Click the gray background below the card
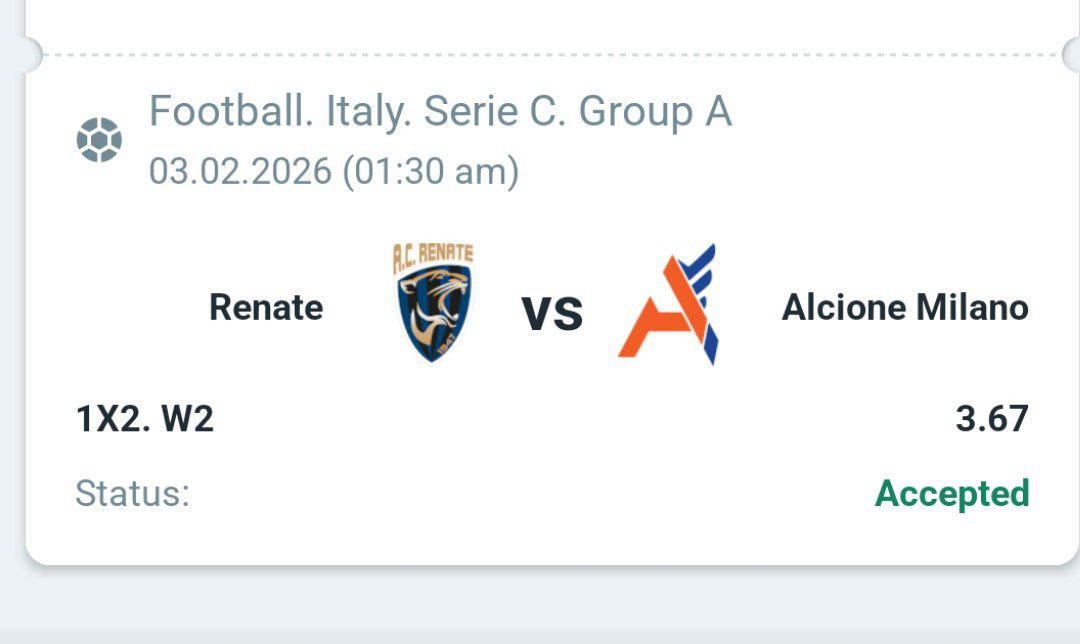Image resolution: width=1080 pixels, height=644 pixels. click(540, 605)
